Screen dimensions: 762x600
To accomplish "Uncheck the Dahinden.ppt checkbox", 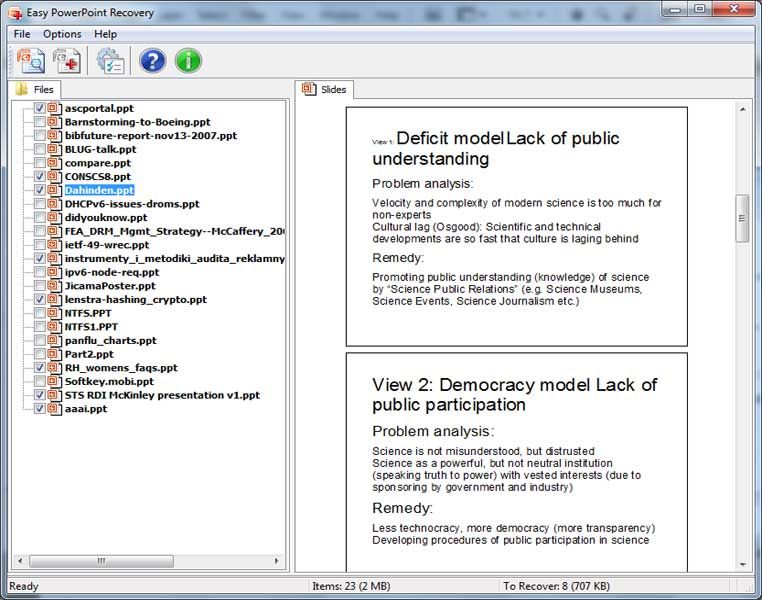I will point(40,189).
